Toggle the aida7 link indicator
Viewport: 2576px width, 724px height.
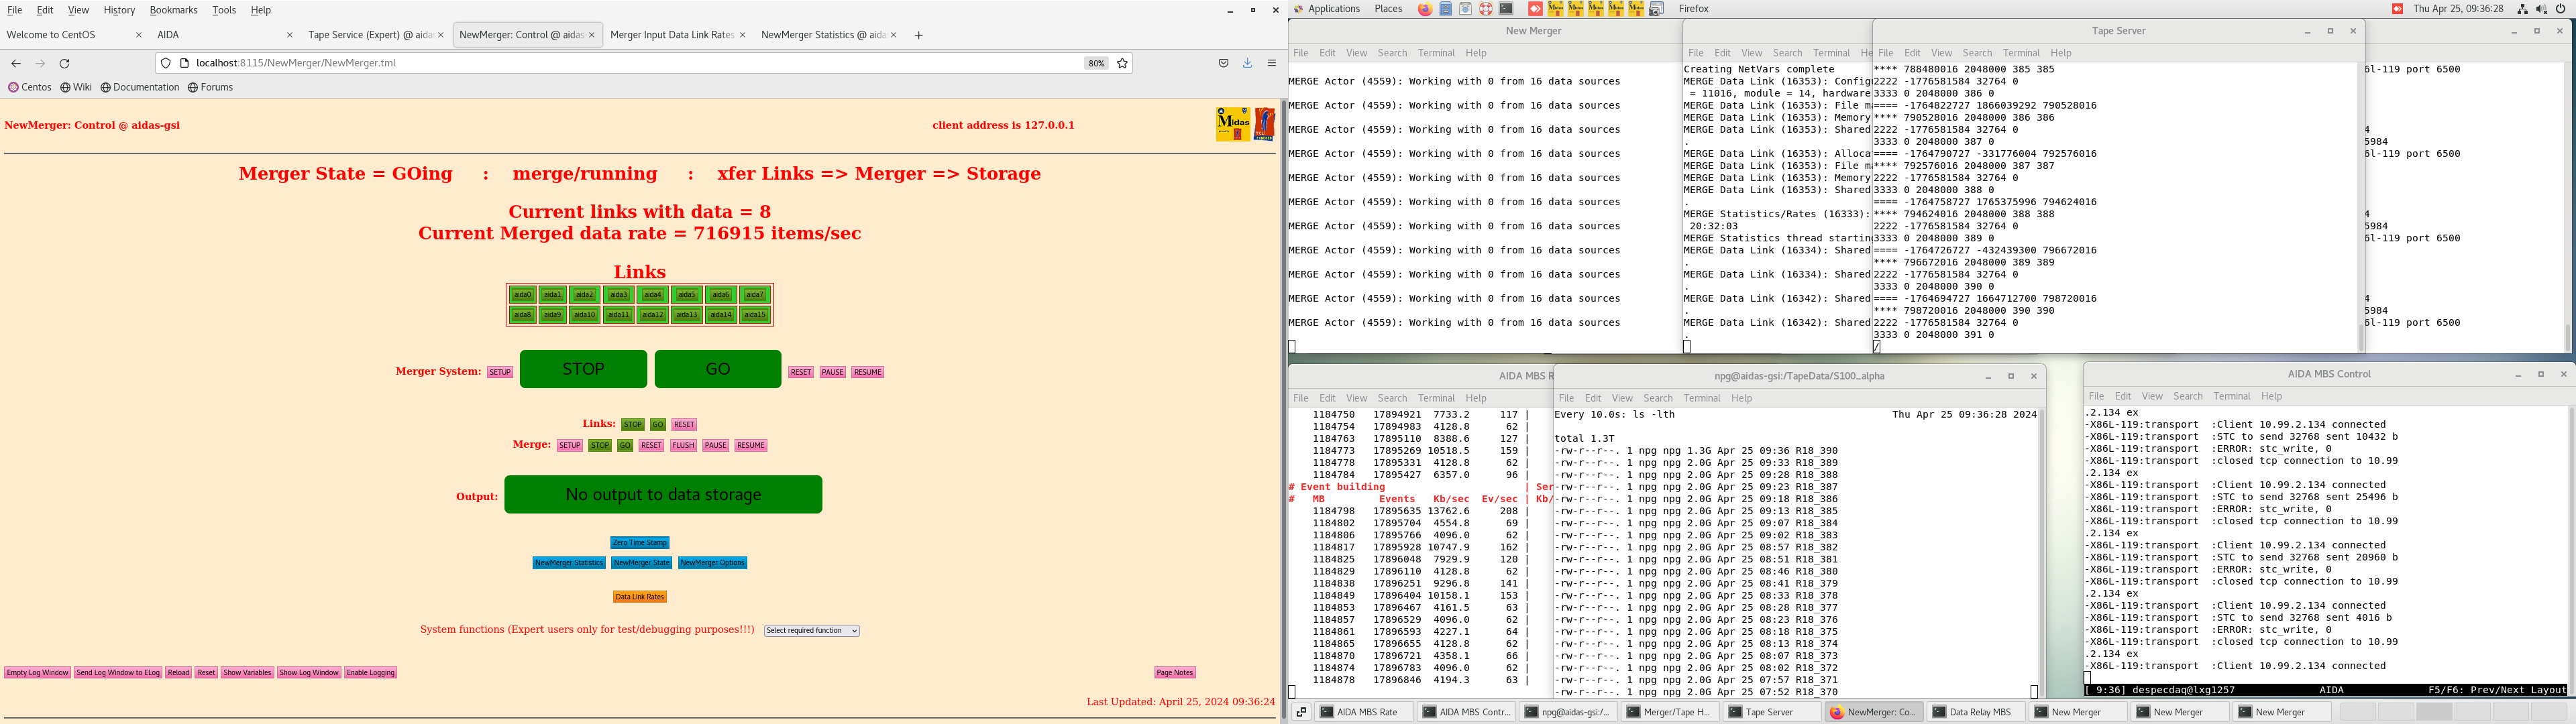coord(755,295)
